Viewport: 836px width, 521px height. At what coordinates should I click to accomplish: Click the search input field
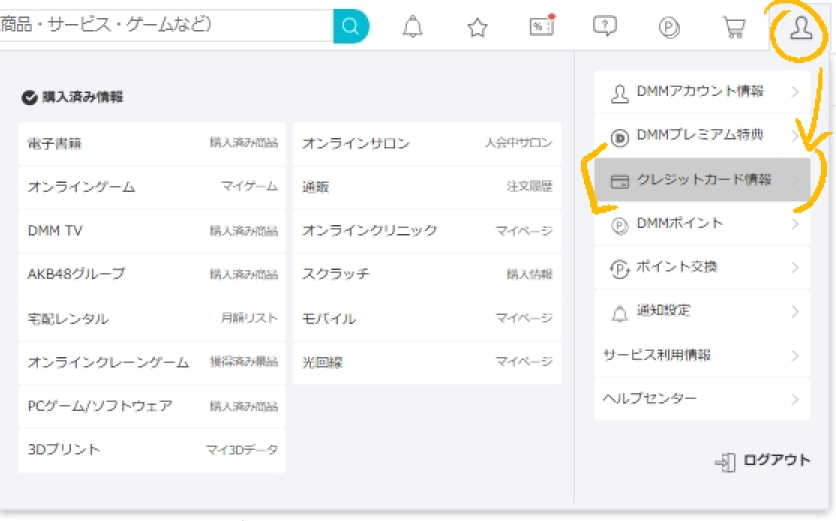[x=160, y=27]
